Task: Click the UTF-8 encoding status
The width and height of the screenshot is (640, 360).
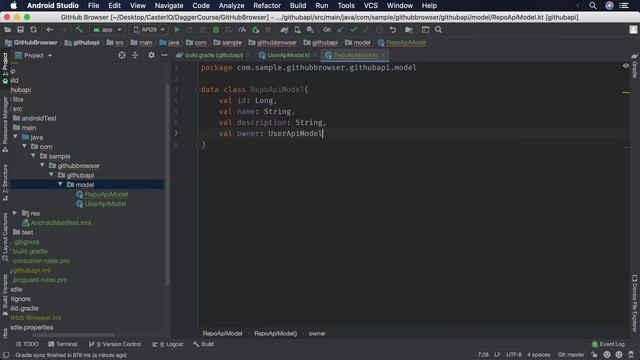Action: coord(513,354)
